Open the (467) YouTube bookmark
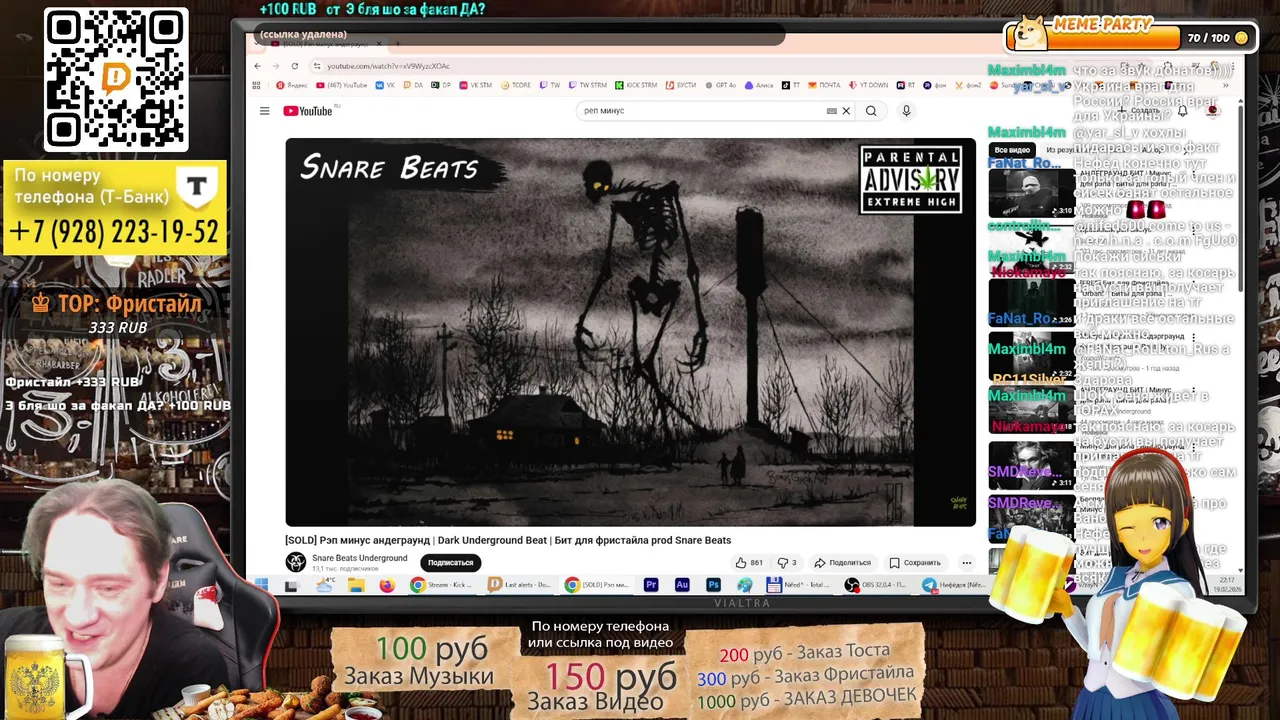This screenshot has height=720, width=1280. 342,85
